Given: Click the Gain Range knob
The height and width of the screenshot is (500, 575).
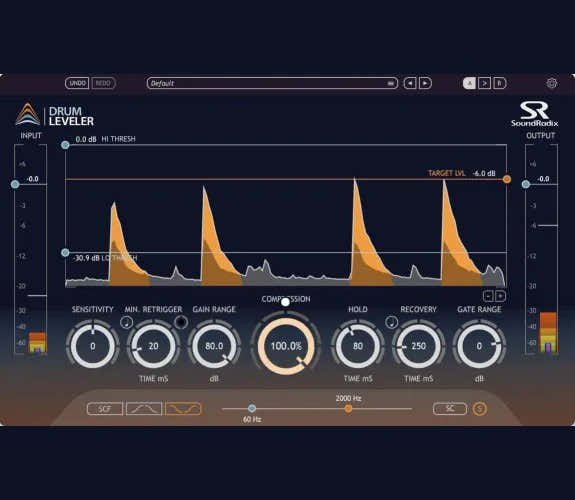Looking at the screenshot, I should click(x=214, y=346).
